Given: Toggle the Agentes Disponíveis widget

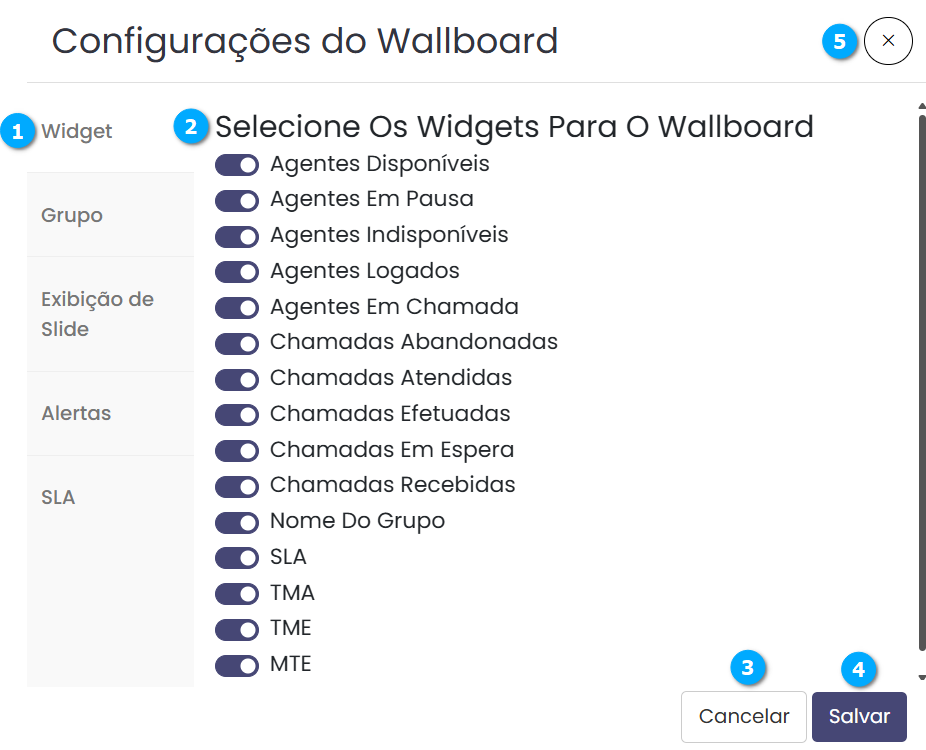Looking at the screenshot, I should point(237,164).
